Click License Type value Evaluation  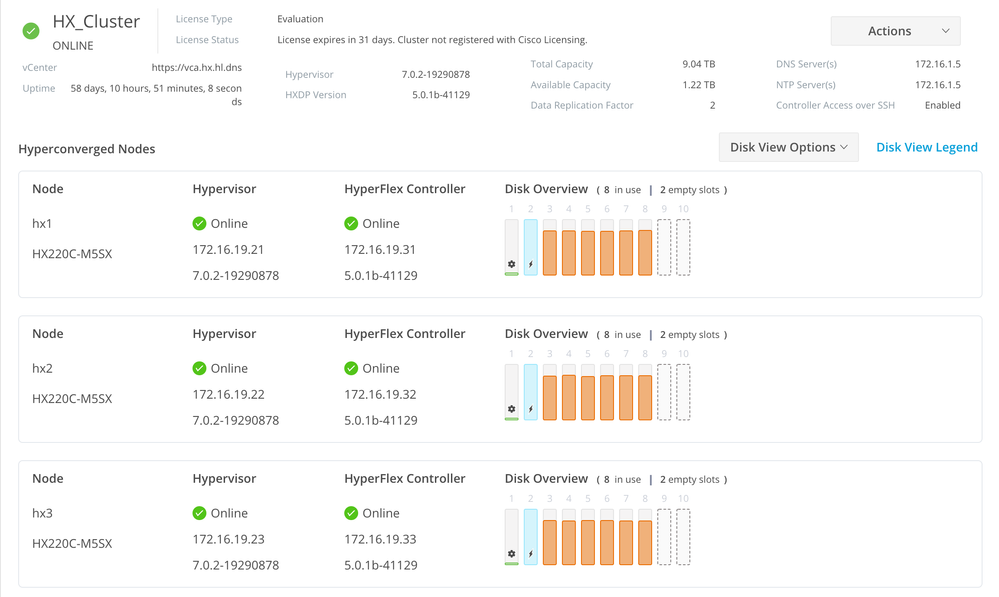coord(300,19)
